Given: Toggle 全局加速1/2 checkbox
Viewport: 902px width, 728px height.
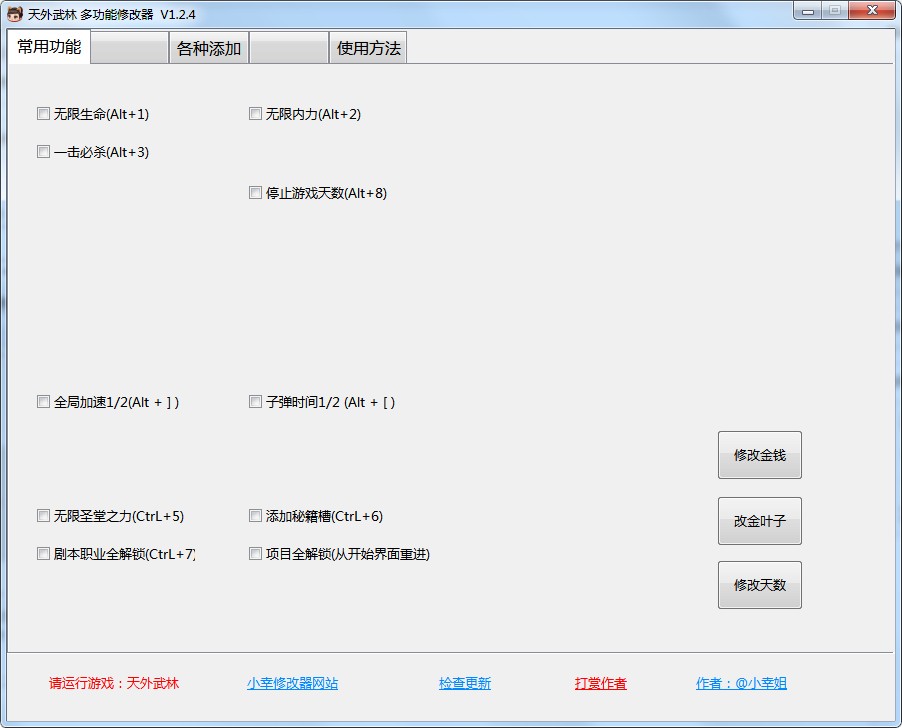Looking at the screenshot, I should tap(43, 402).
